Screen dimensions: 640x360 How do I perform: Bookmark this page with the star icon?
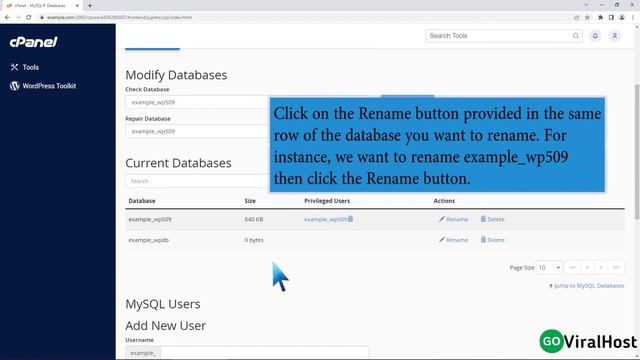(x=587, y=18)
